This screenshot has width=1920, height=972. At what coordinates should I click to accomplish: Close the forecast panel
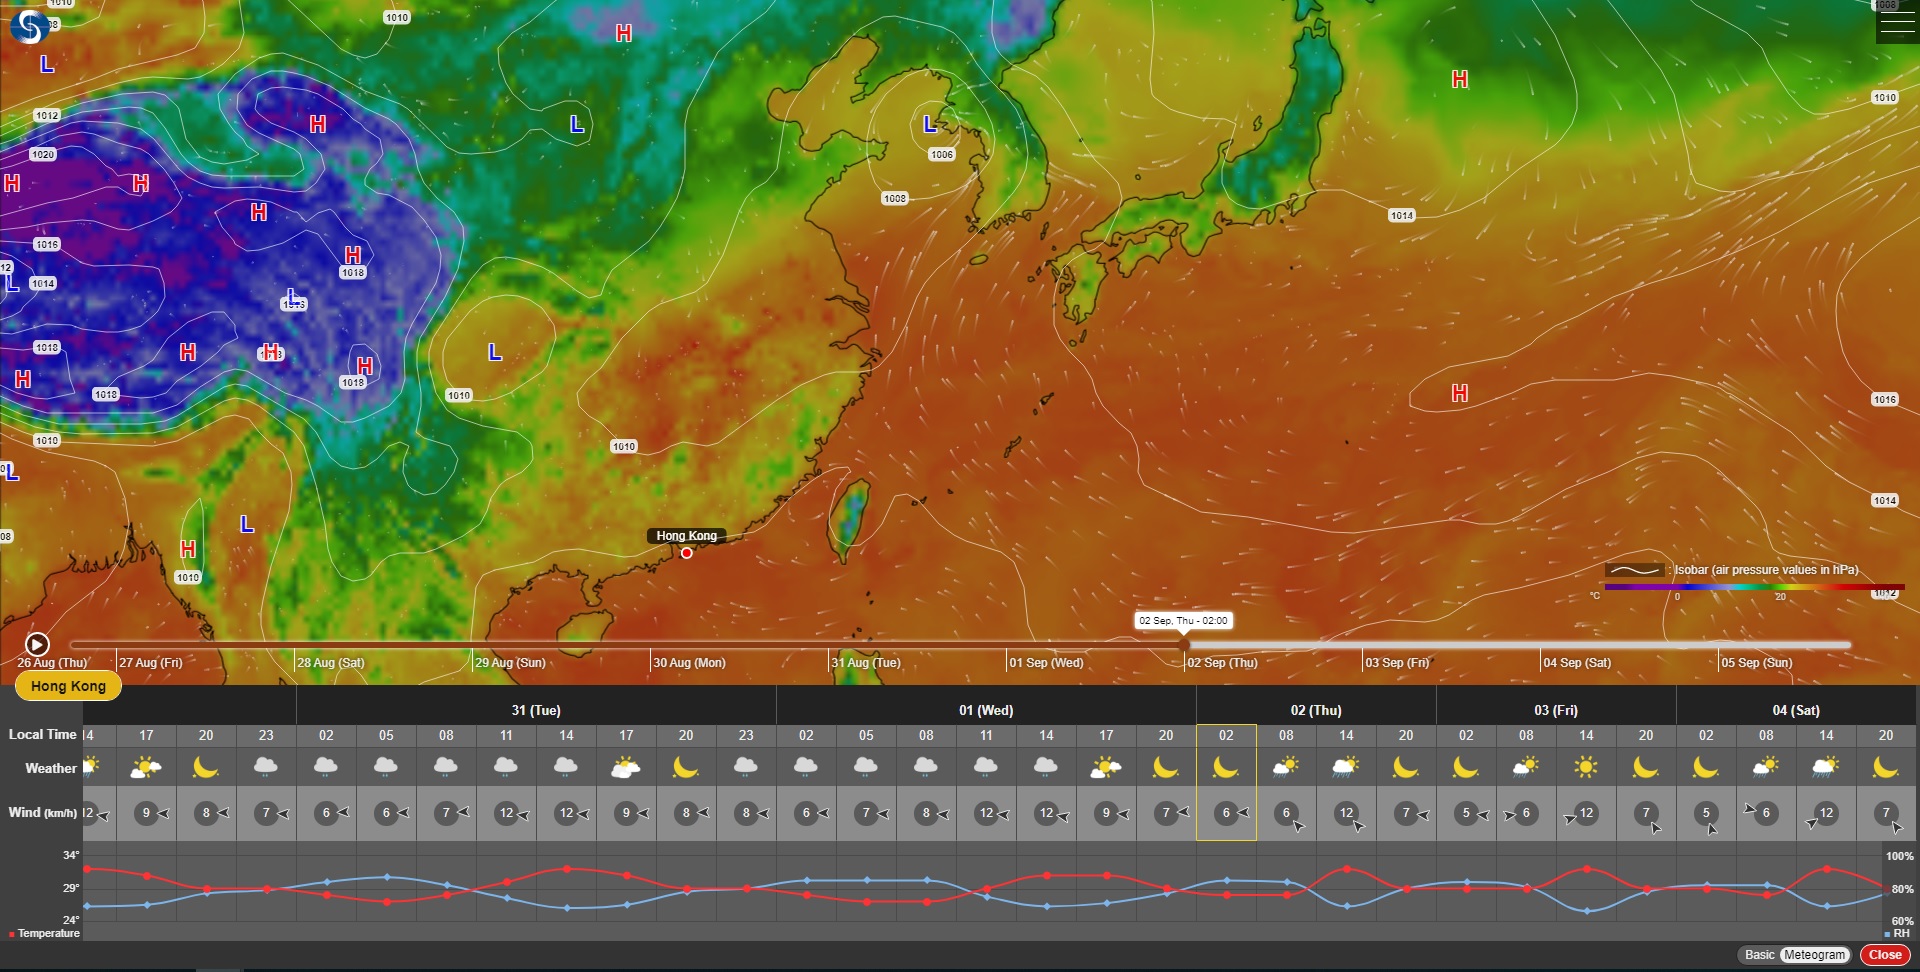(x=1885, y=955)
